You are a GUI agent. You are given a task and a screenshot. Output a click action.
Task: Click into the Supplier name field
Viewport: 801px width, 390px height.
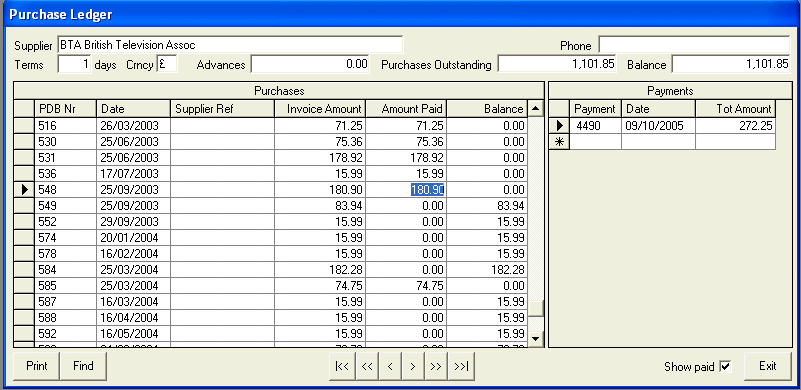(x=230, y=45)
